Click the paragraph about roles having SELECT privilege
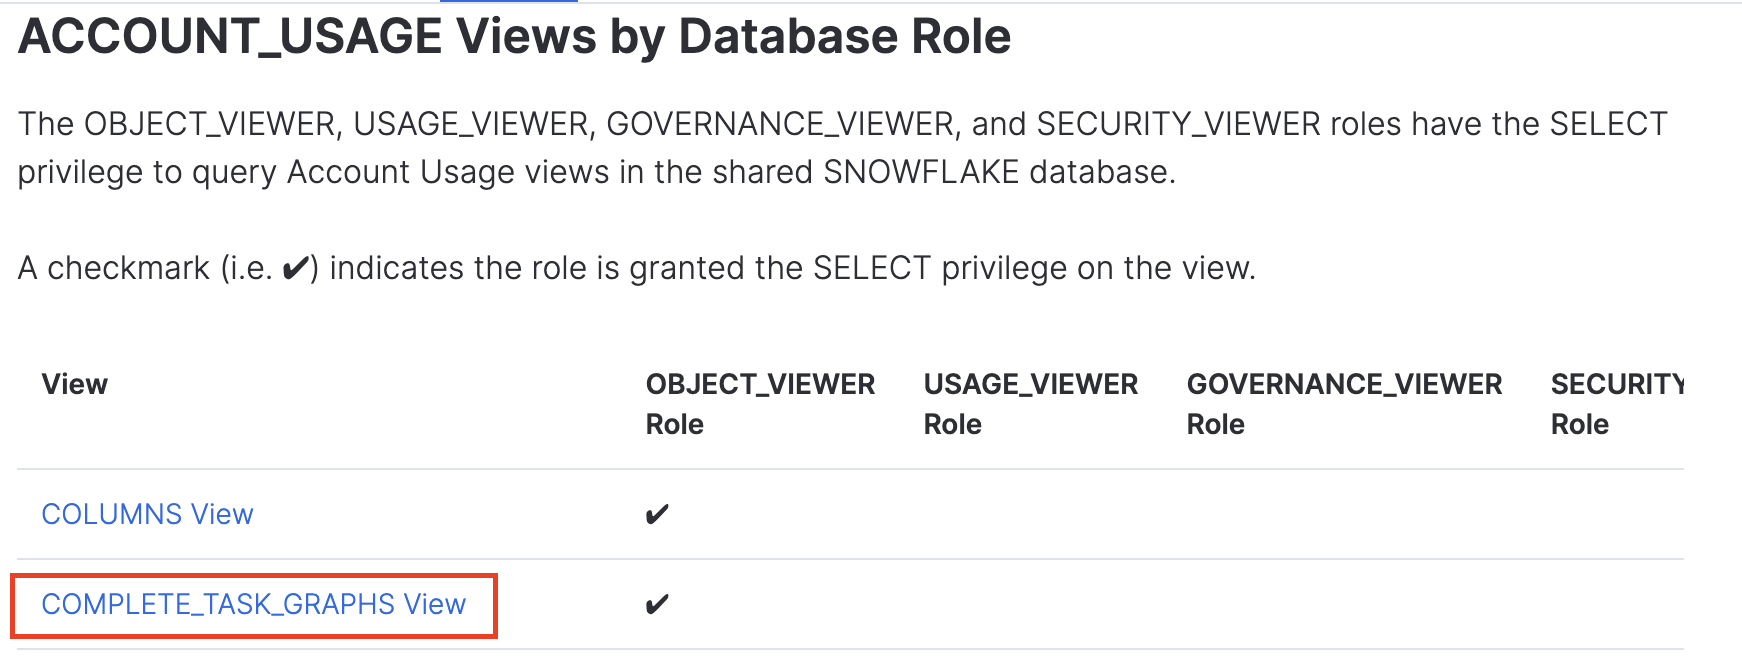The height and width of the screenshot is (662, 1742). pyautogui.click(x=842, y=148)
